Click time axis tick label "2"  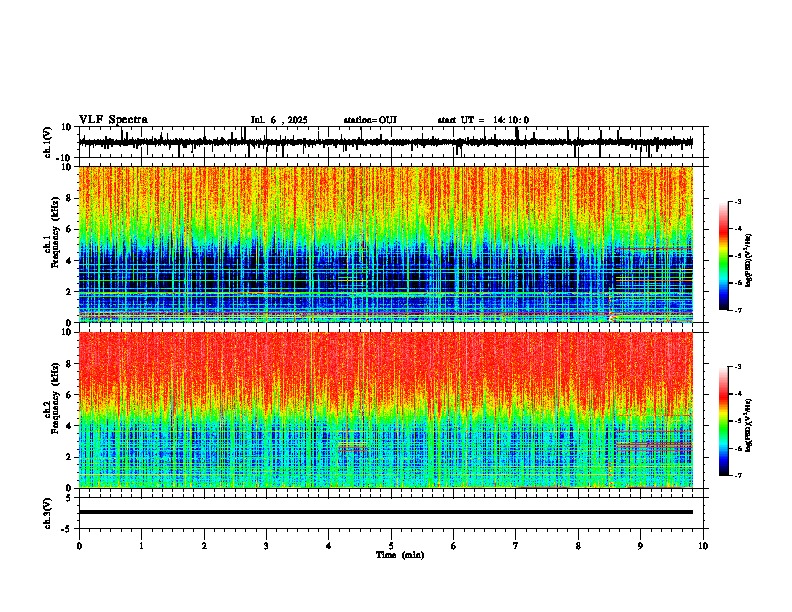click(x=204, y=546)
